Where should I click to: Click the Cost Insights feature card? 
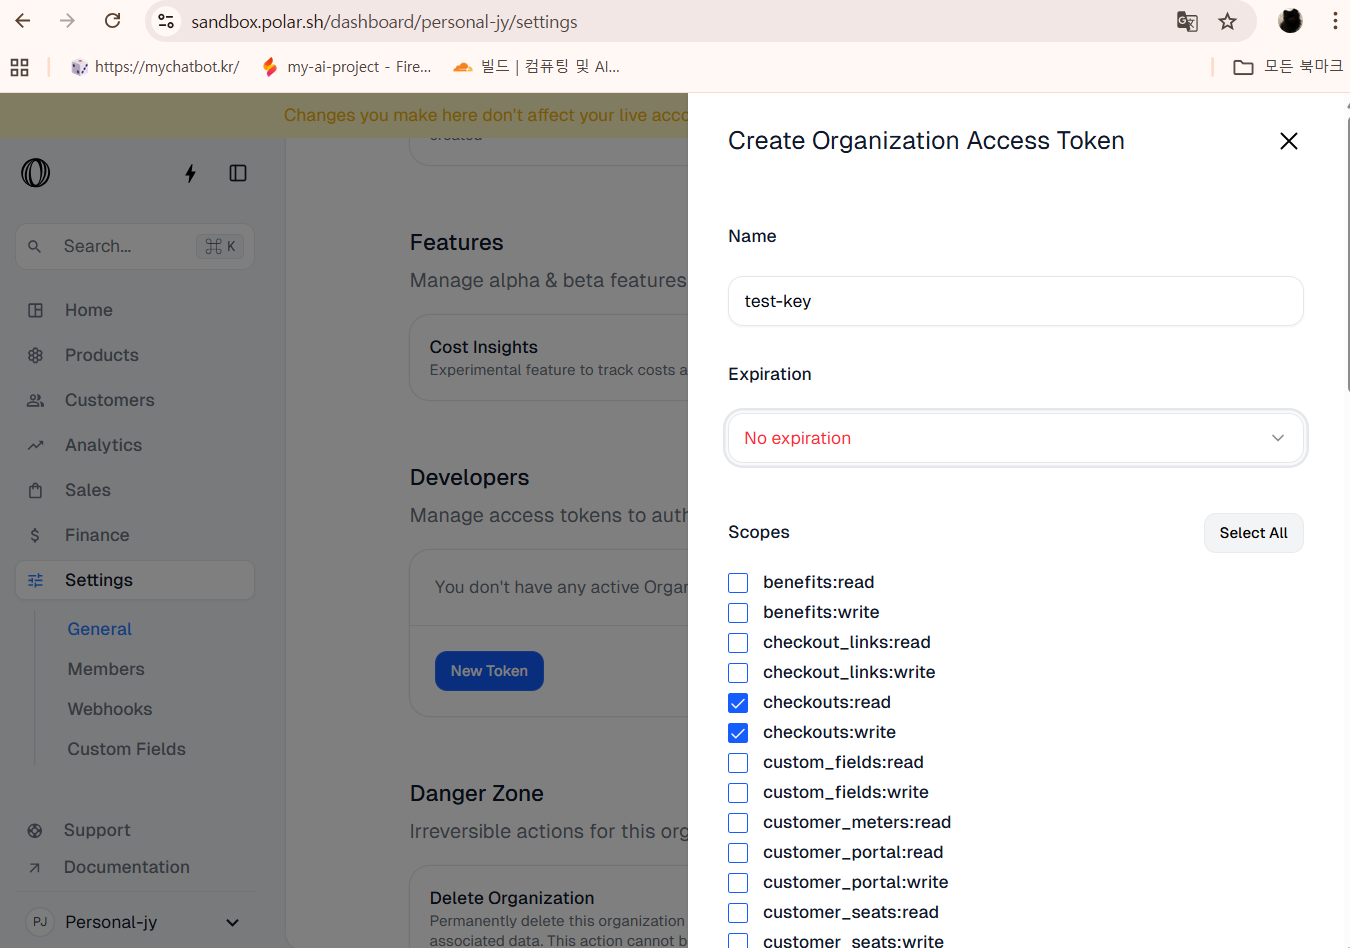point(549,358)
